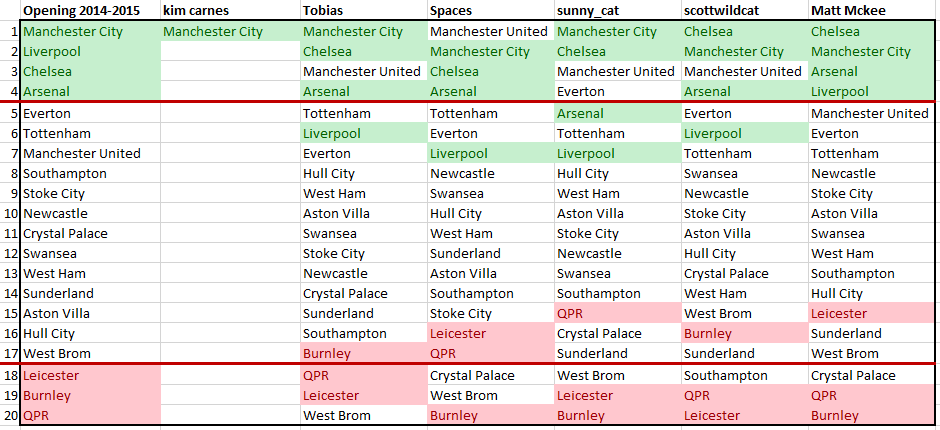Viewport: 940px width, 430px height.
Task: Select red QPR cell in sunny_cat column
Action: coord(618,313)
